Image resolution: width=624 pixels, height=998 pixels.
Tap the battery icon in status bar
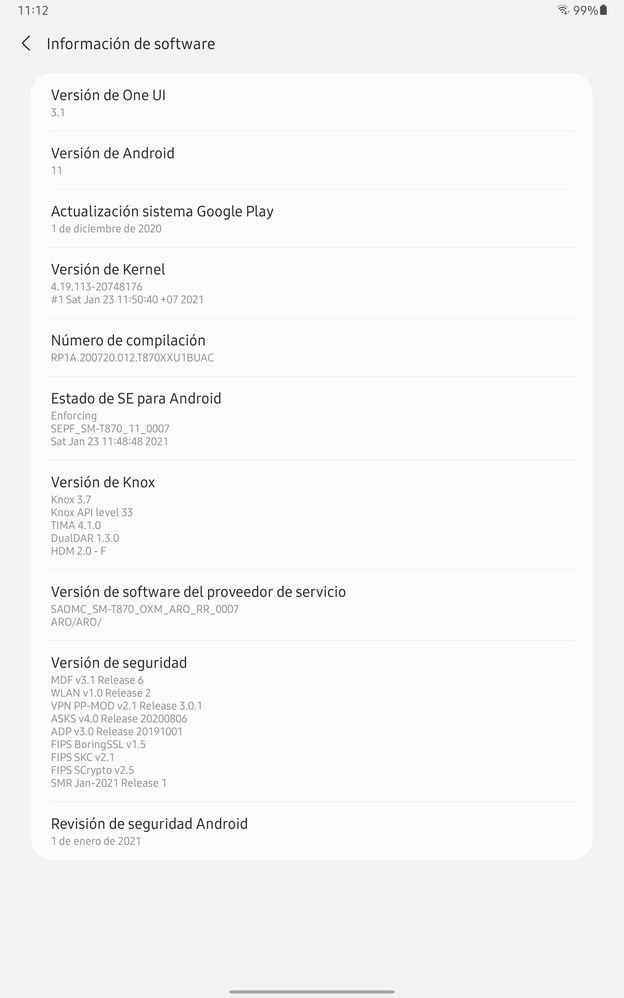(603, 10)
